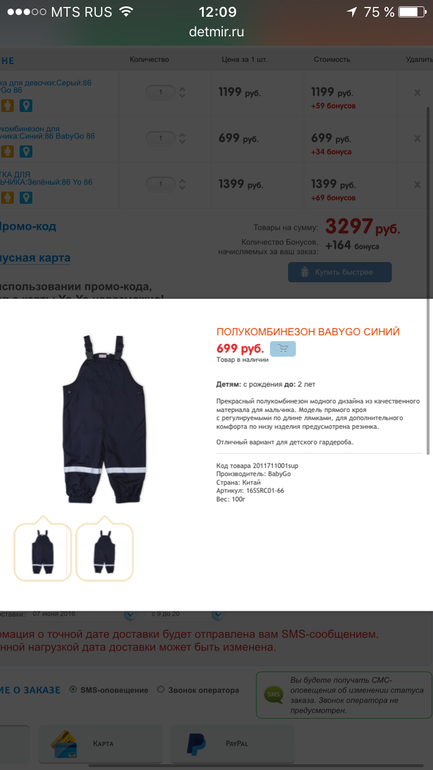This screenshot has height=770, width=433.
Task: Open the Промо-код link
Action: point(28,226)
